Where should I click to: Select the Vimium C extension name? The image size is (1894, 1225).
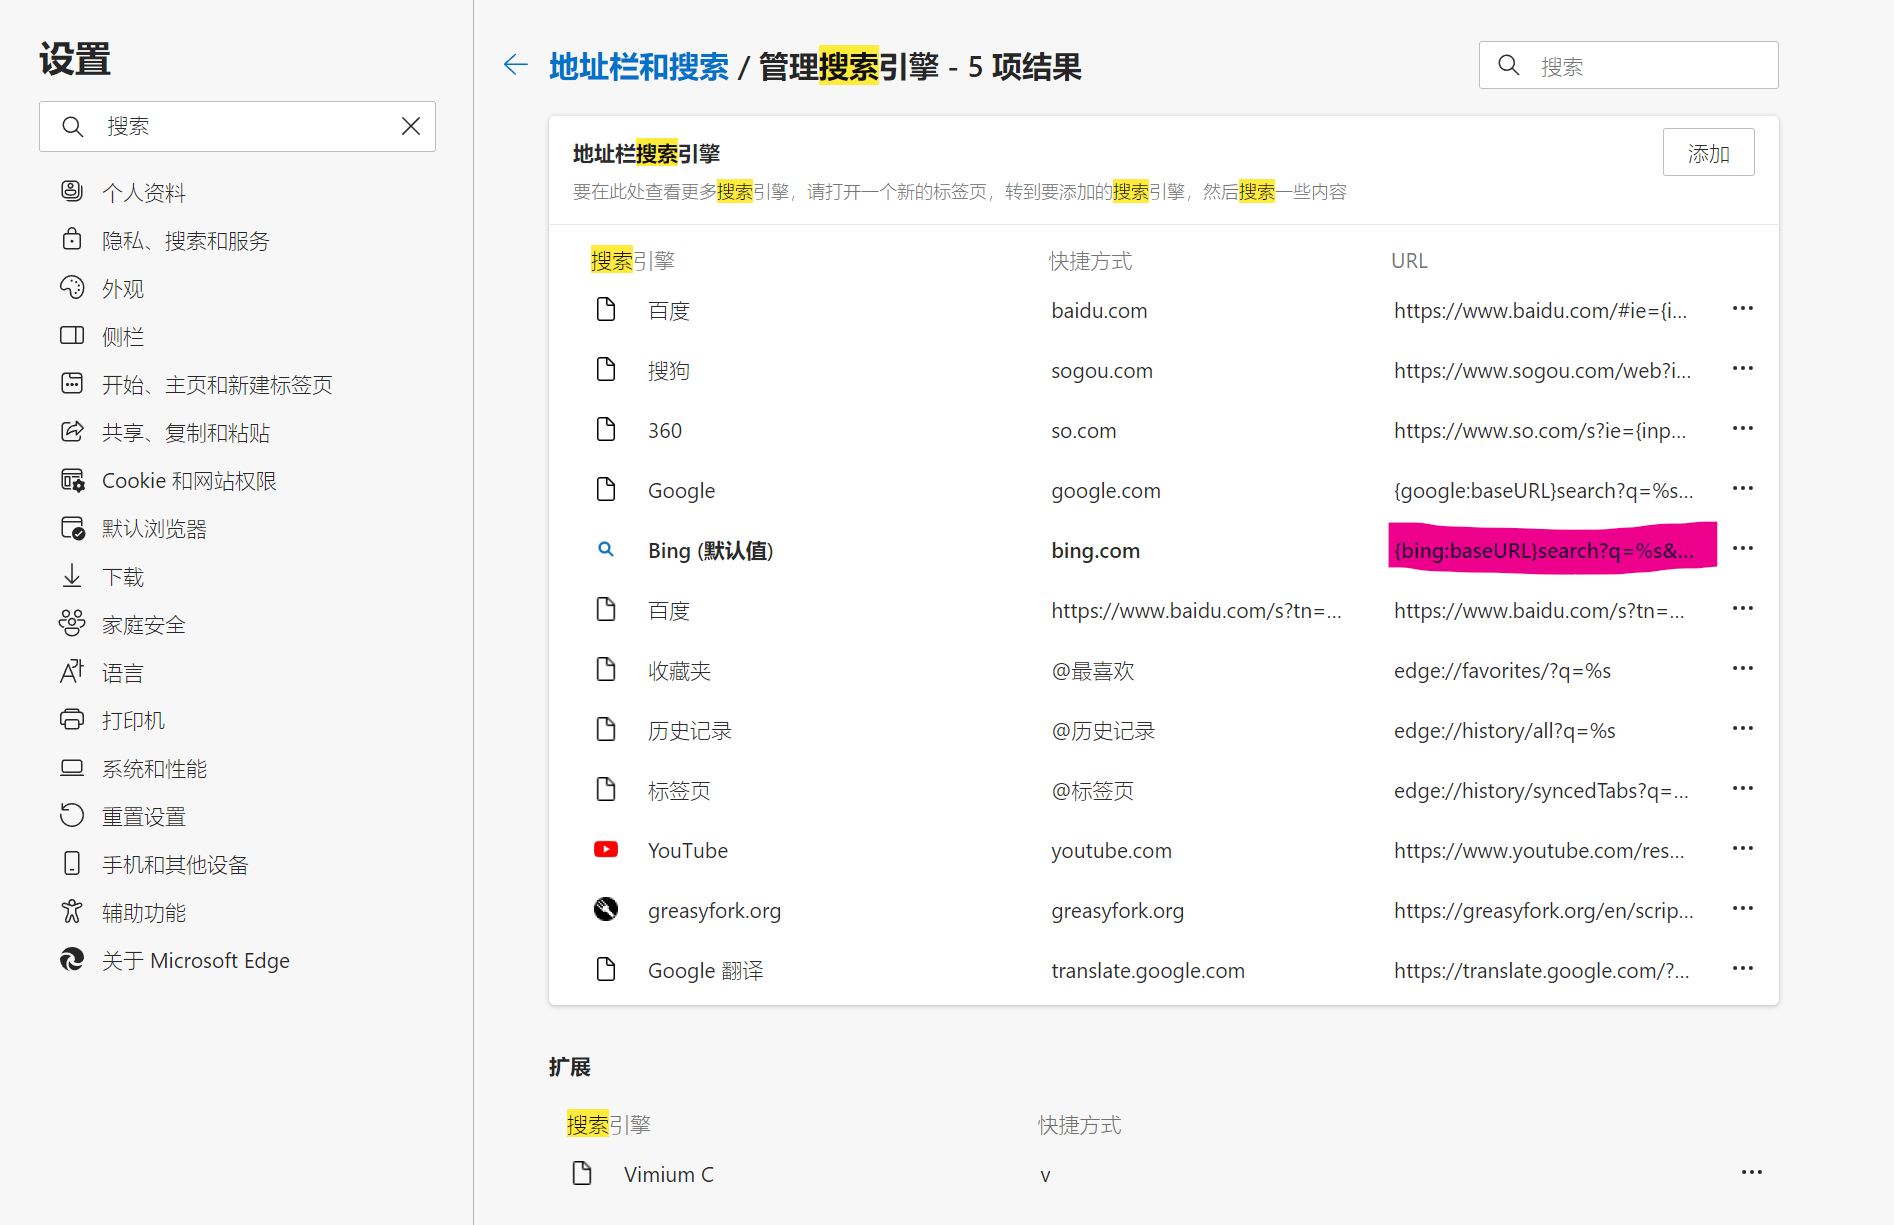point(669,1175)
